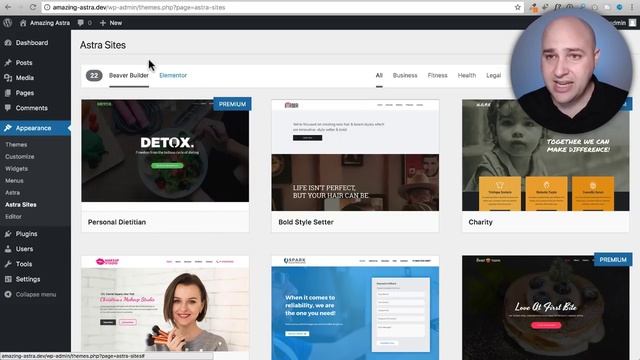Click the Settings sliders icon
Screen dimensions: 640x360
8,279
